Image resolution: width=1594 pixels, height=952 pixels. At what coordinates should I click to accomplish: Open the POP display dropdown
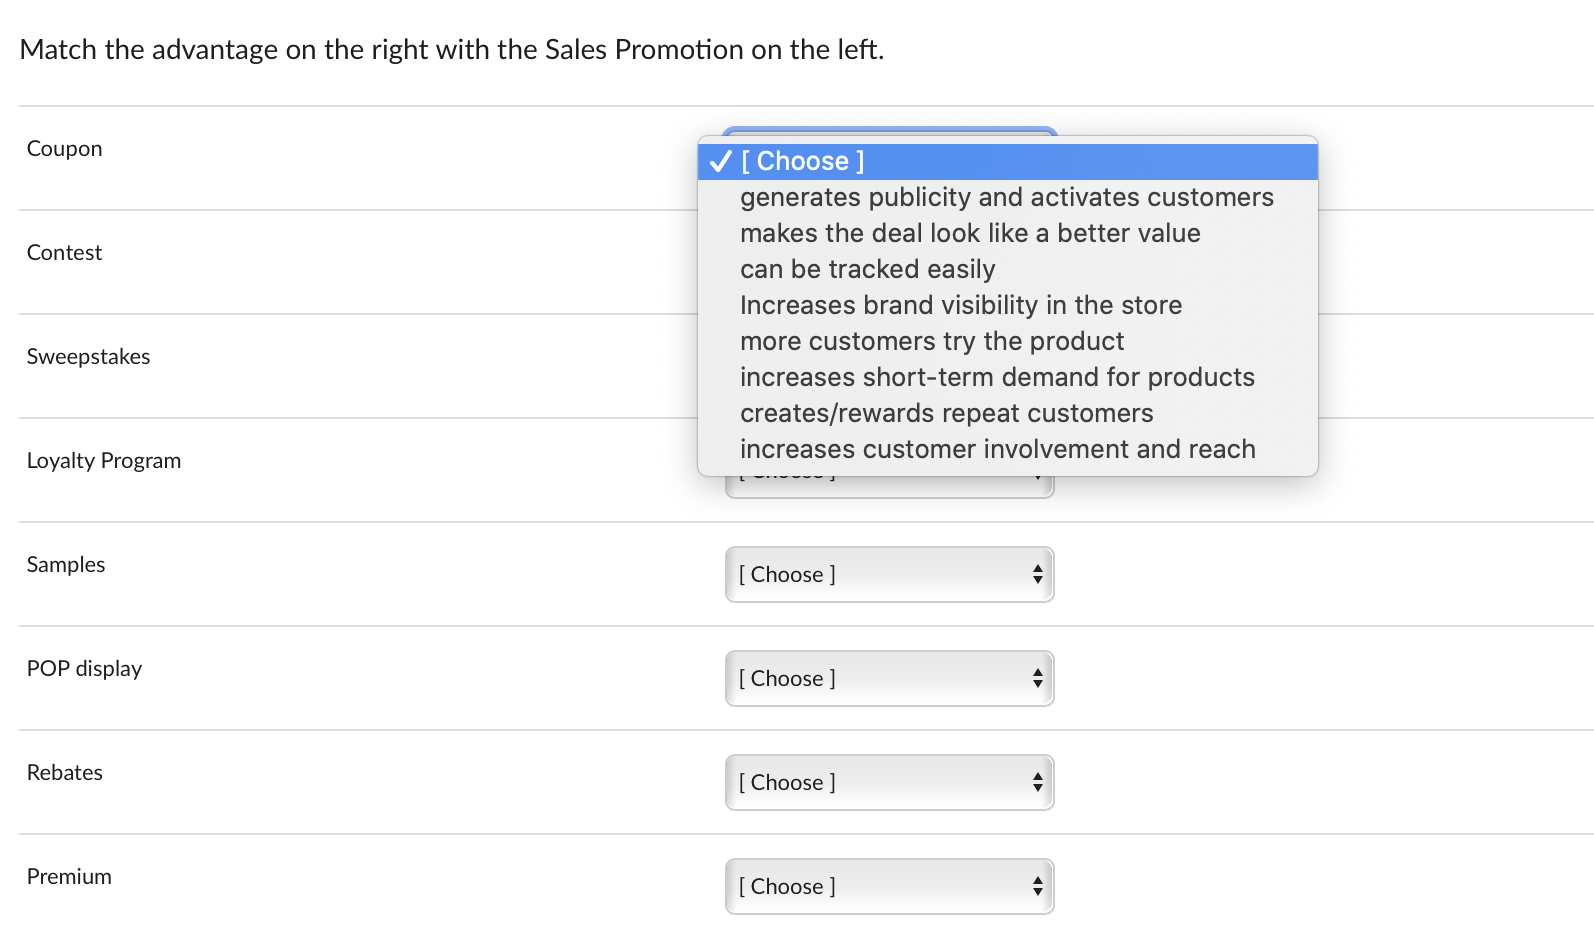[888, 679]
